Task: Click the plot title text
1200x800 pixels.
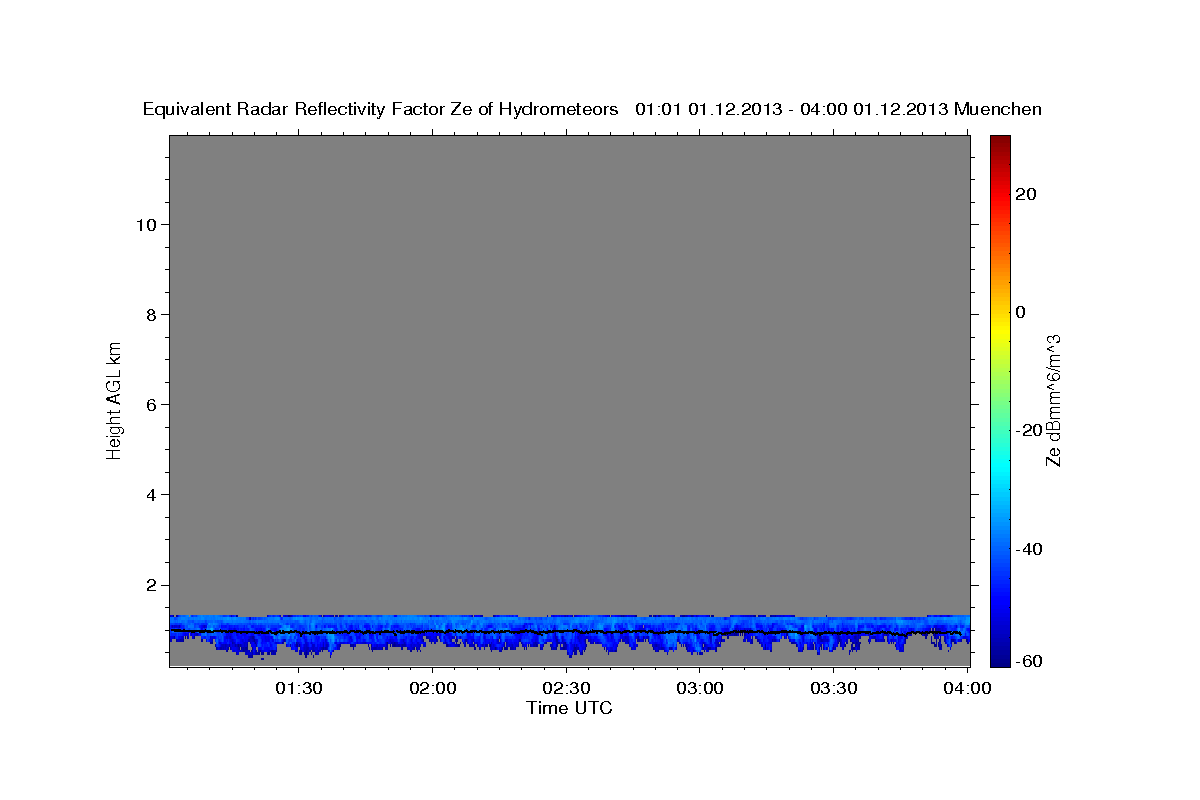Action: coord(593,109)
